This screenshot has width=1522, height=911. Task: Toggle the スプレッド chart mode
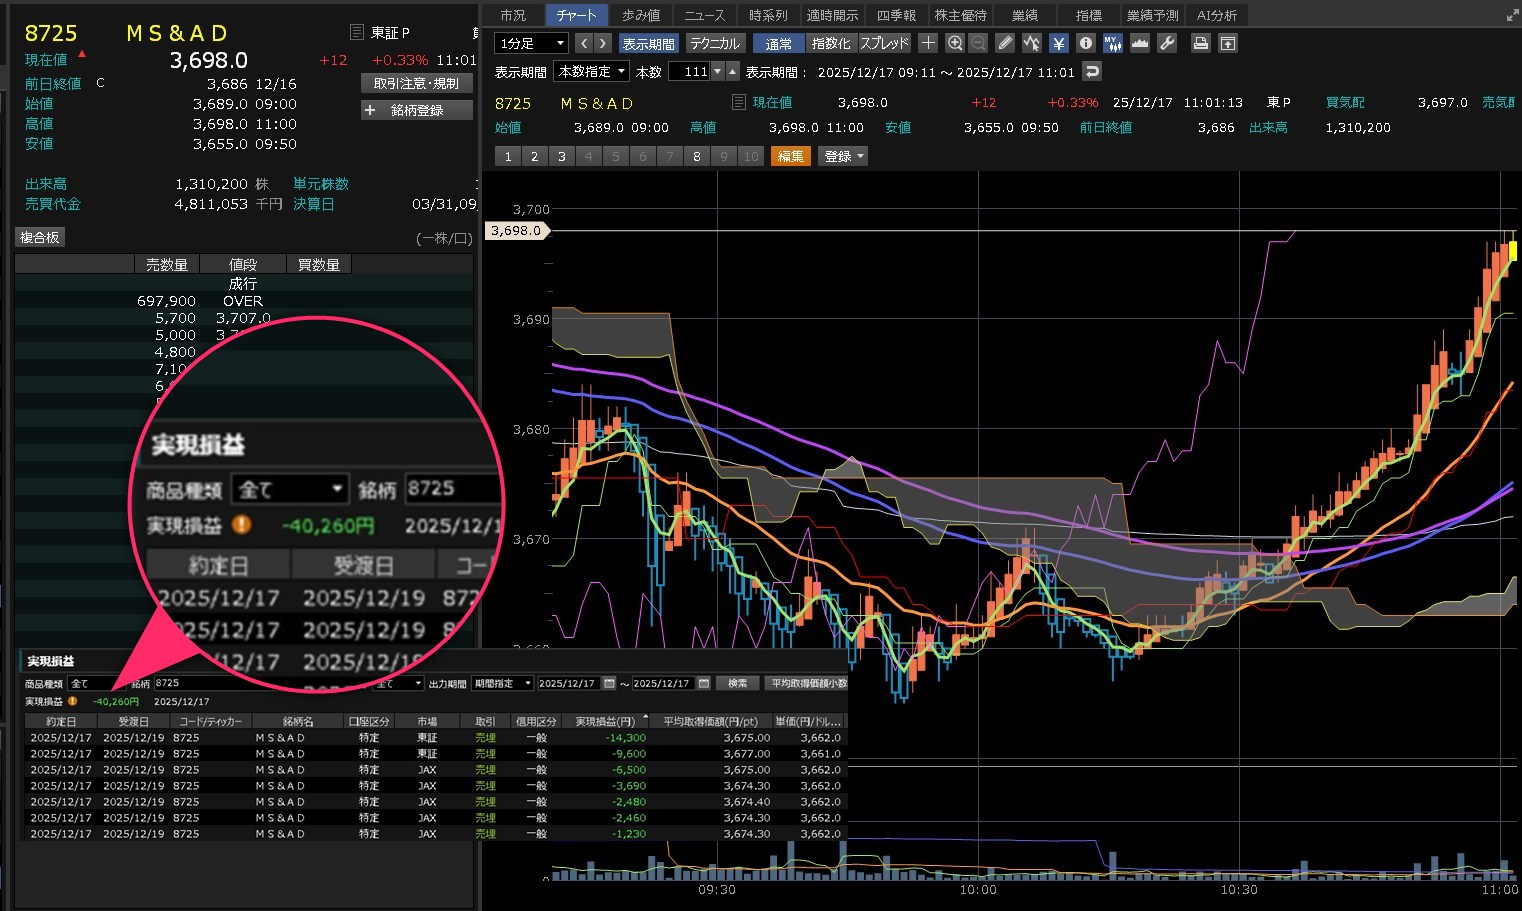(884, 43)
